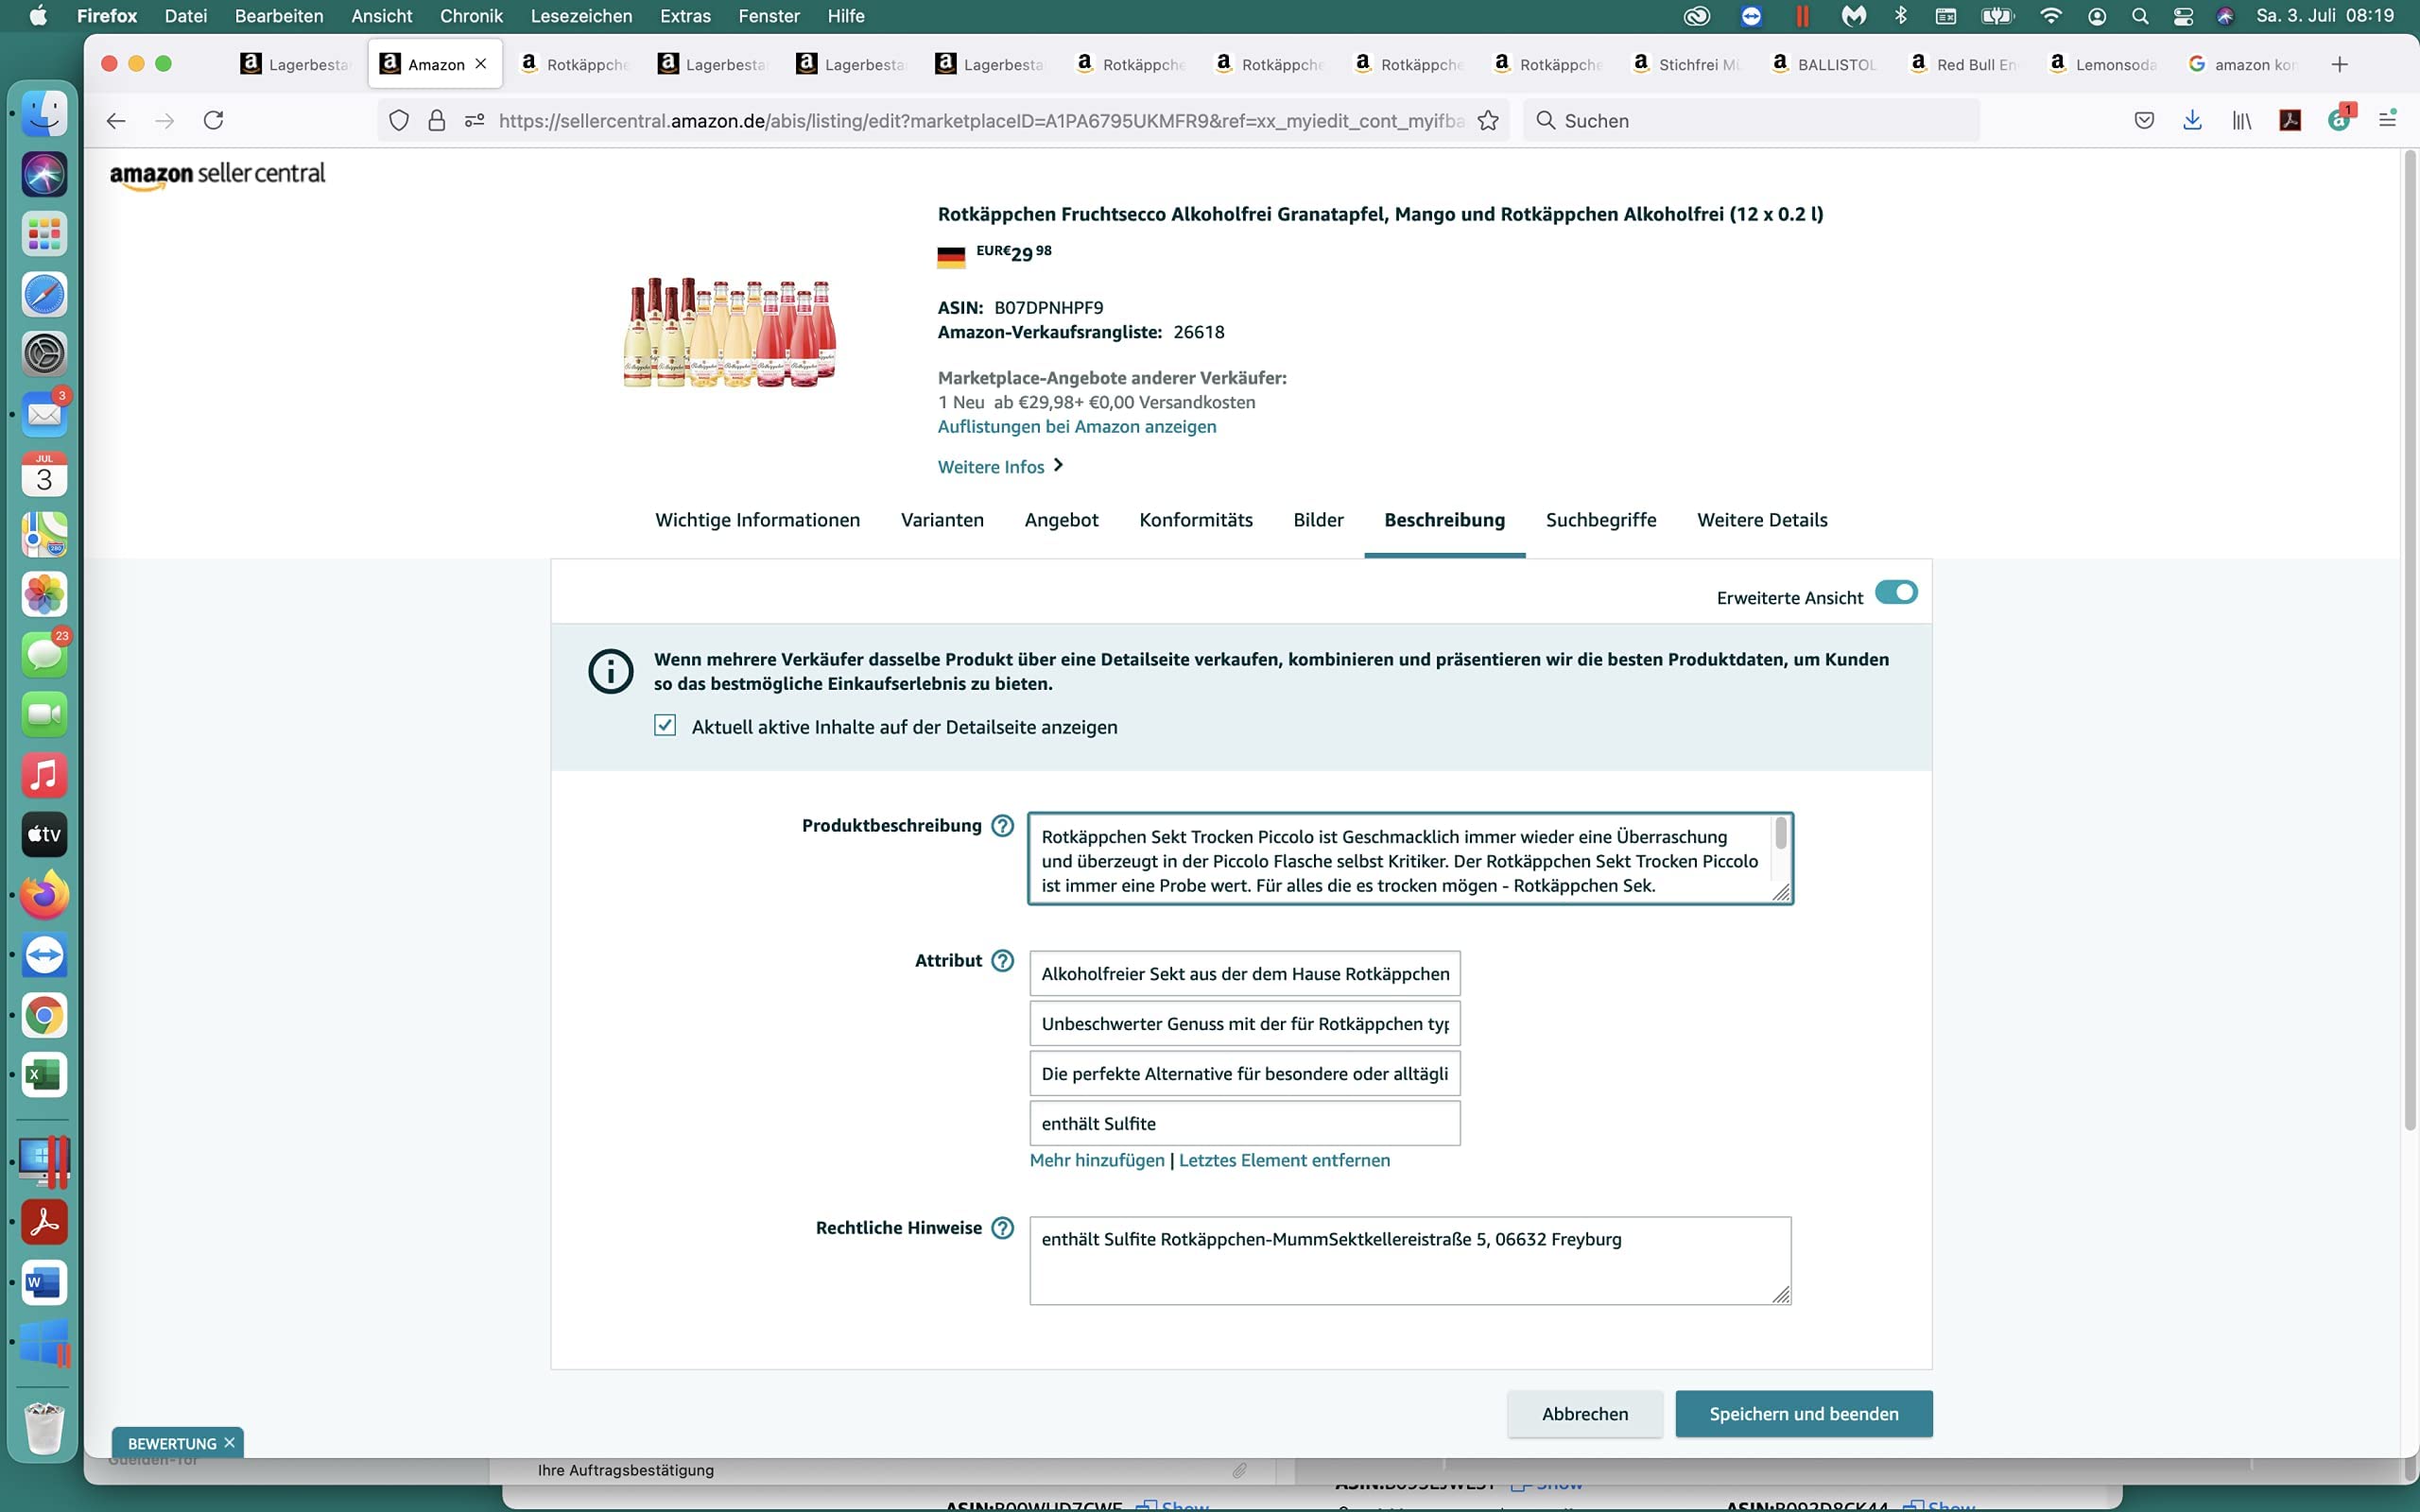Open Microsoft Excel from the Dock
Viewport: 2420px width, 1512px height.
(x=44, y=1075)
